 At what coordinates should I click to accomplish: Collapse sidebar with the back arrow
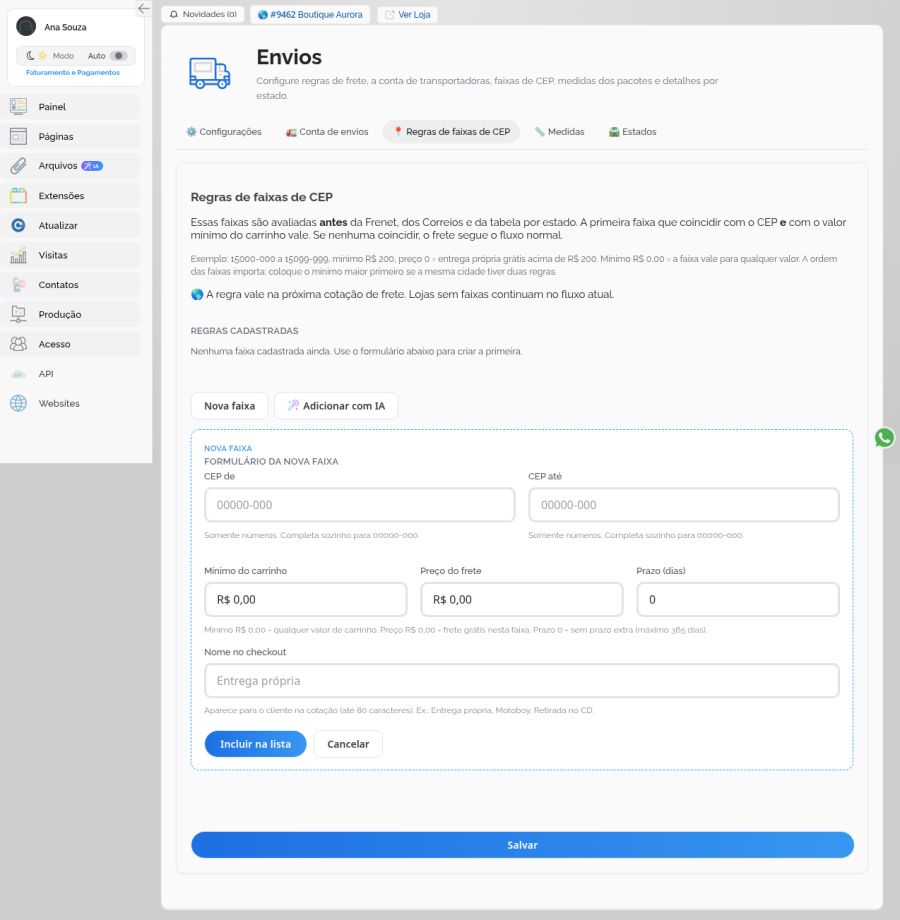[x=144, y=8]
